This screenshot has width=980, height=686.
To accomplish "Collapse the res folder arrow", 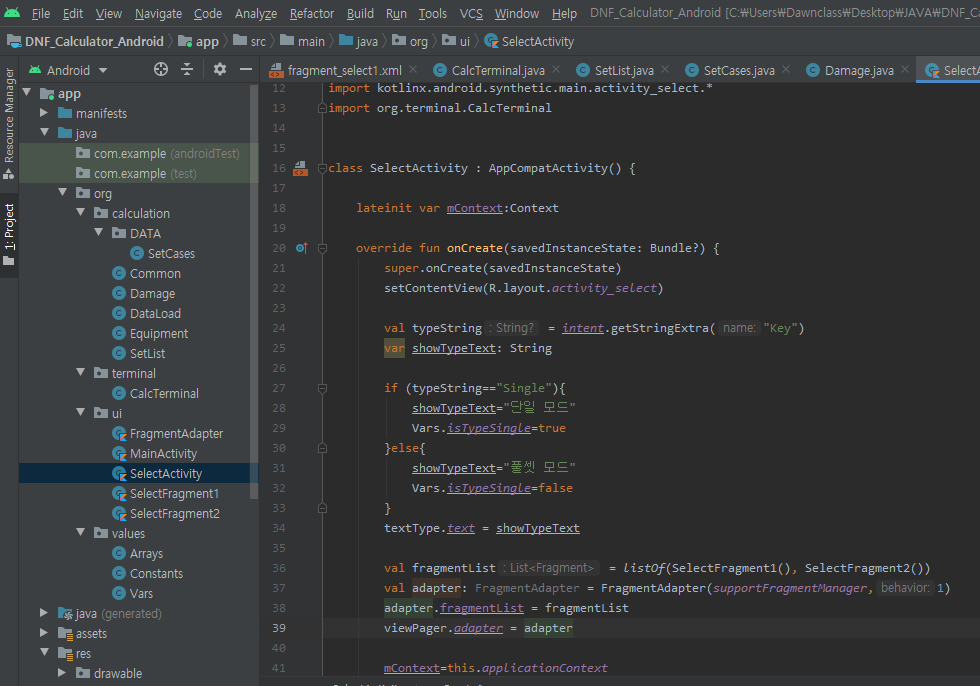I will [44, 652].
